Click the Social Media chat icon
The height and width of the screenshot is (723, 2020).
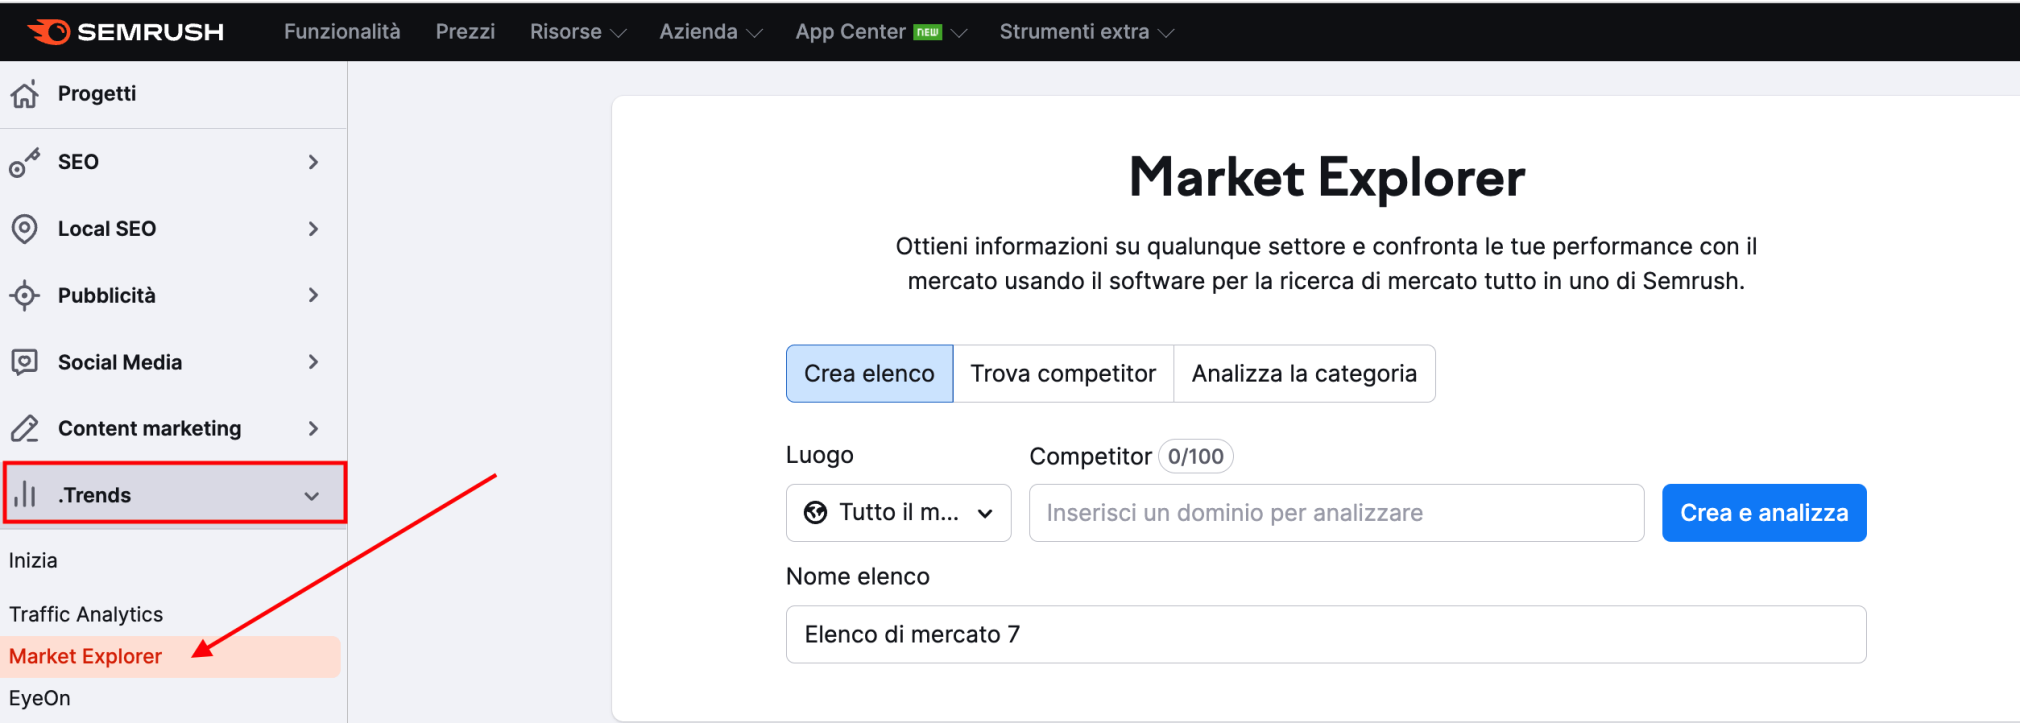pos(25,362)
